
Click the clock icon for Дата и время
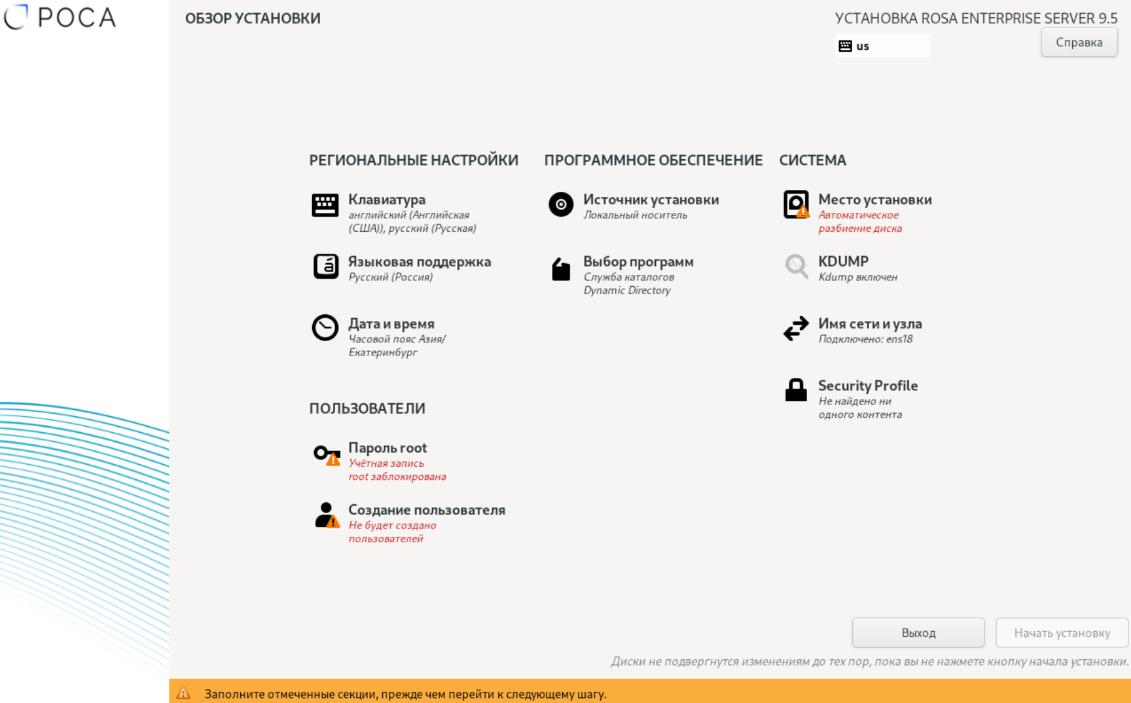tap(325, 328)
